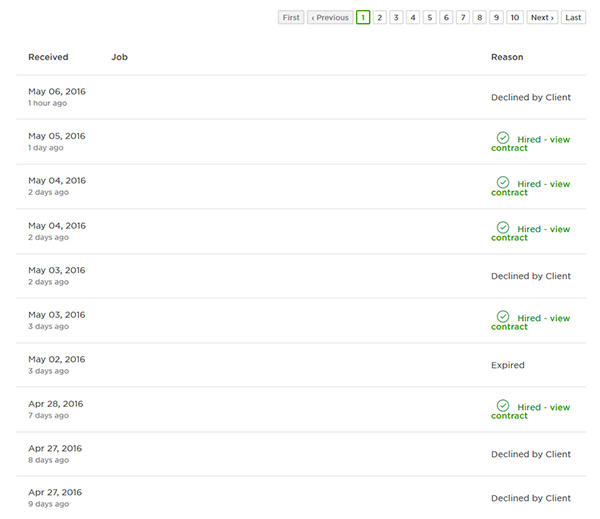Select the May 06, 2016 row date
Screen dimensions: 600x519
click(57, 91)
